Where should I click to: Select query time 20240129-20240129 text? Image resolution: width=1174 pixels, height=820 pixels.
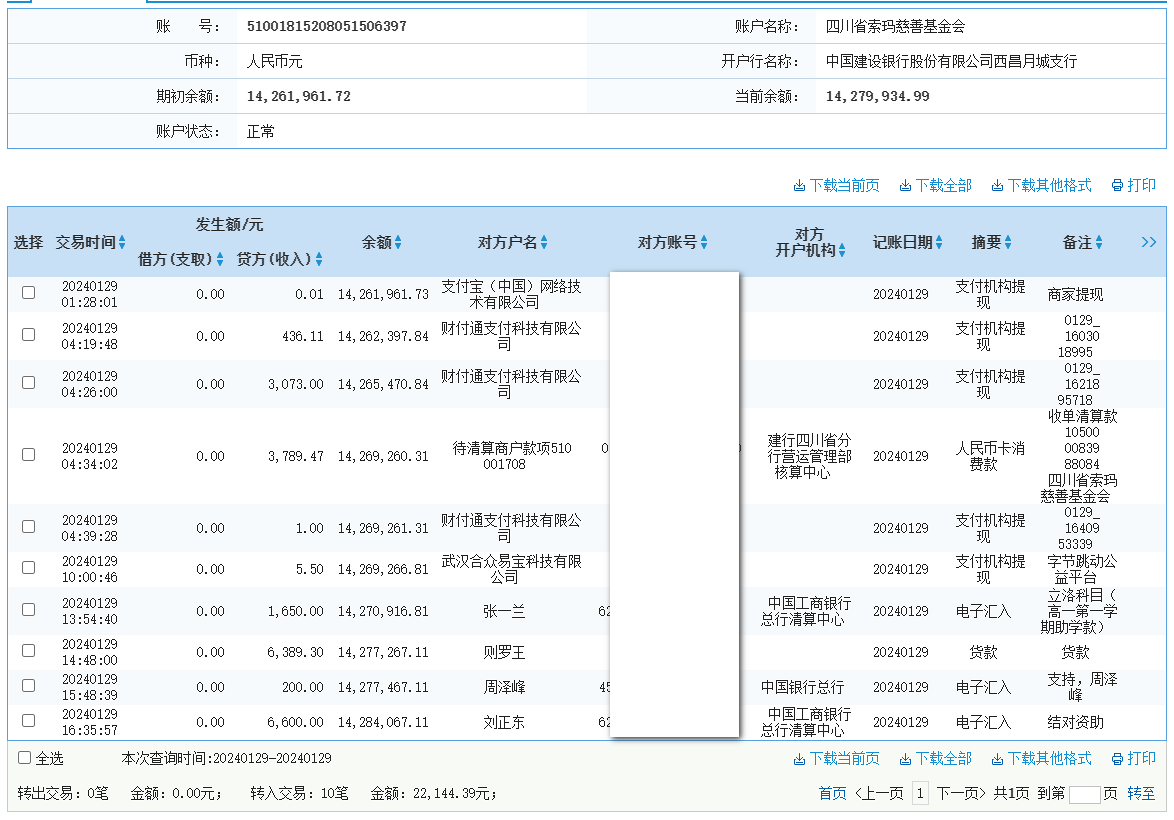tap(273, 759)
